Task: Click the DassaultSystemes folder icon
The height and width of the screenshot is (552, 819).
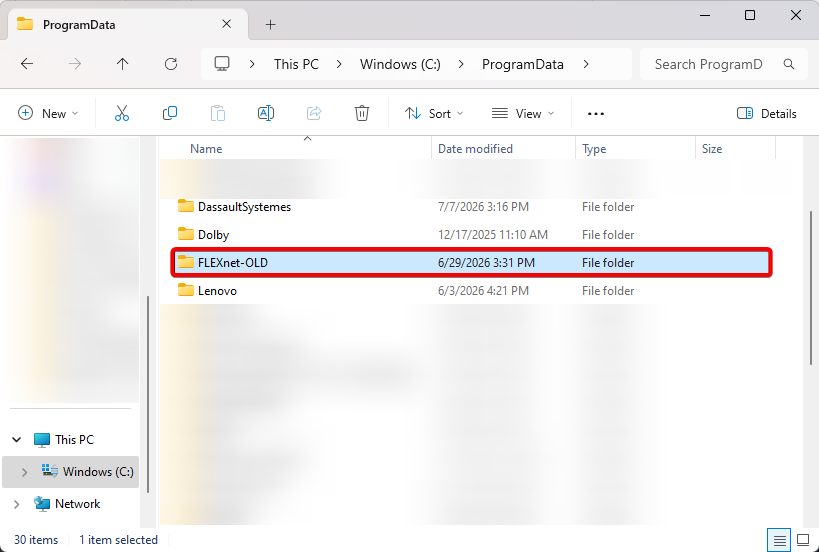Action: pos(185,206)
